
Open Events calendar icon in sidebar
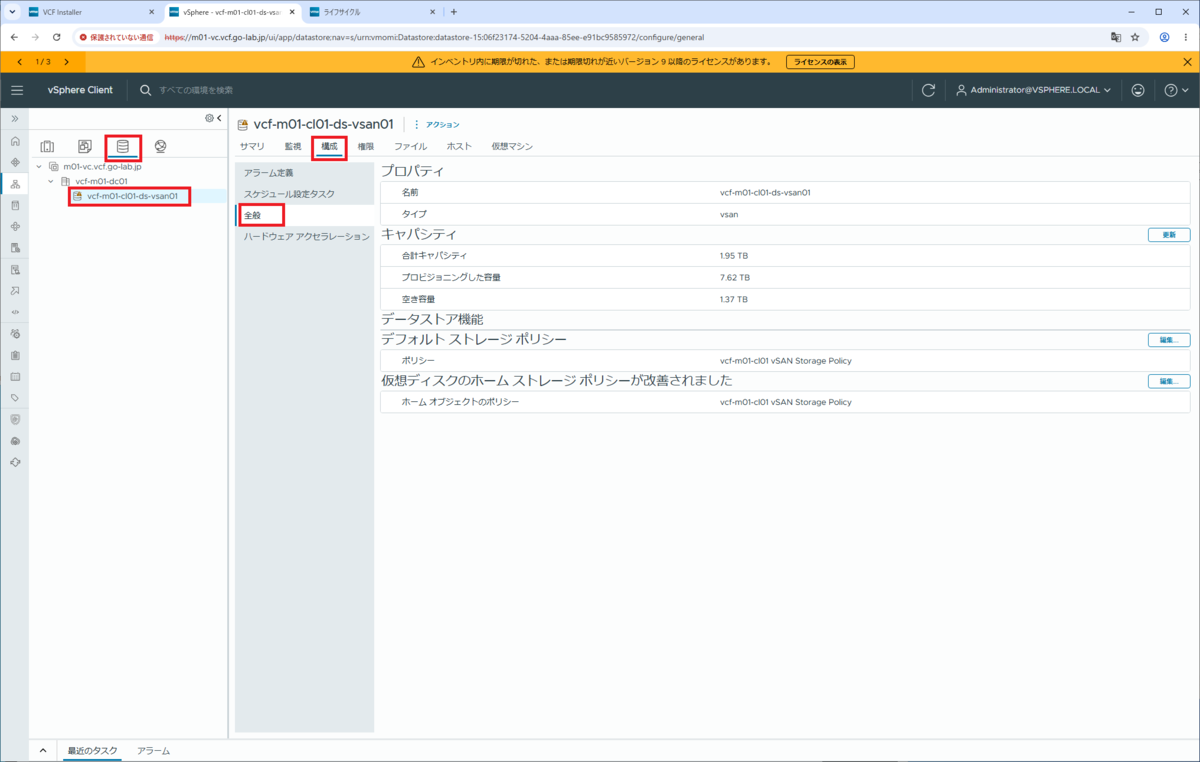15,377
